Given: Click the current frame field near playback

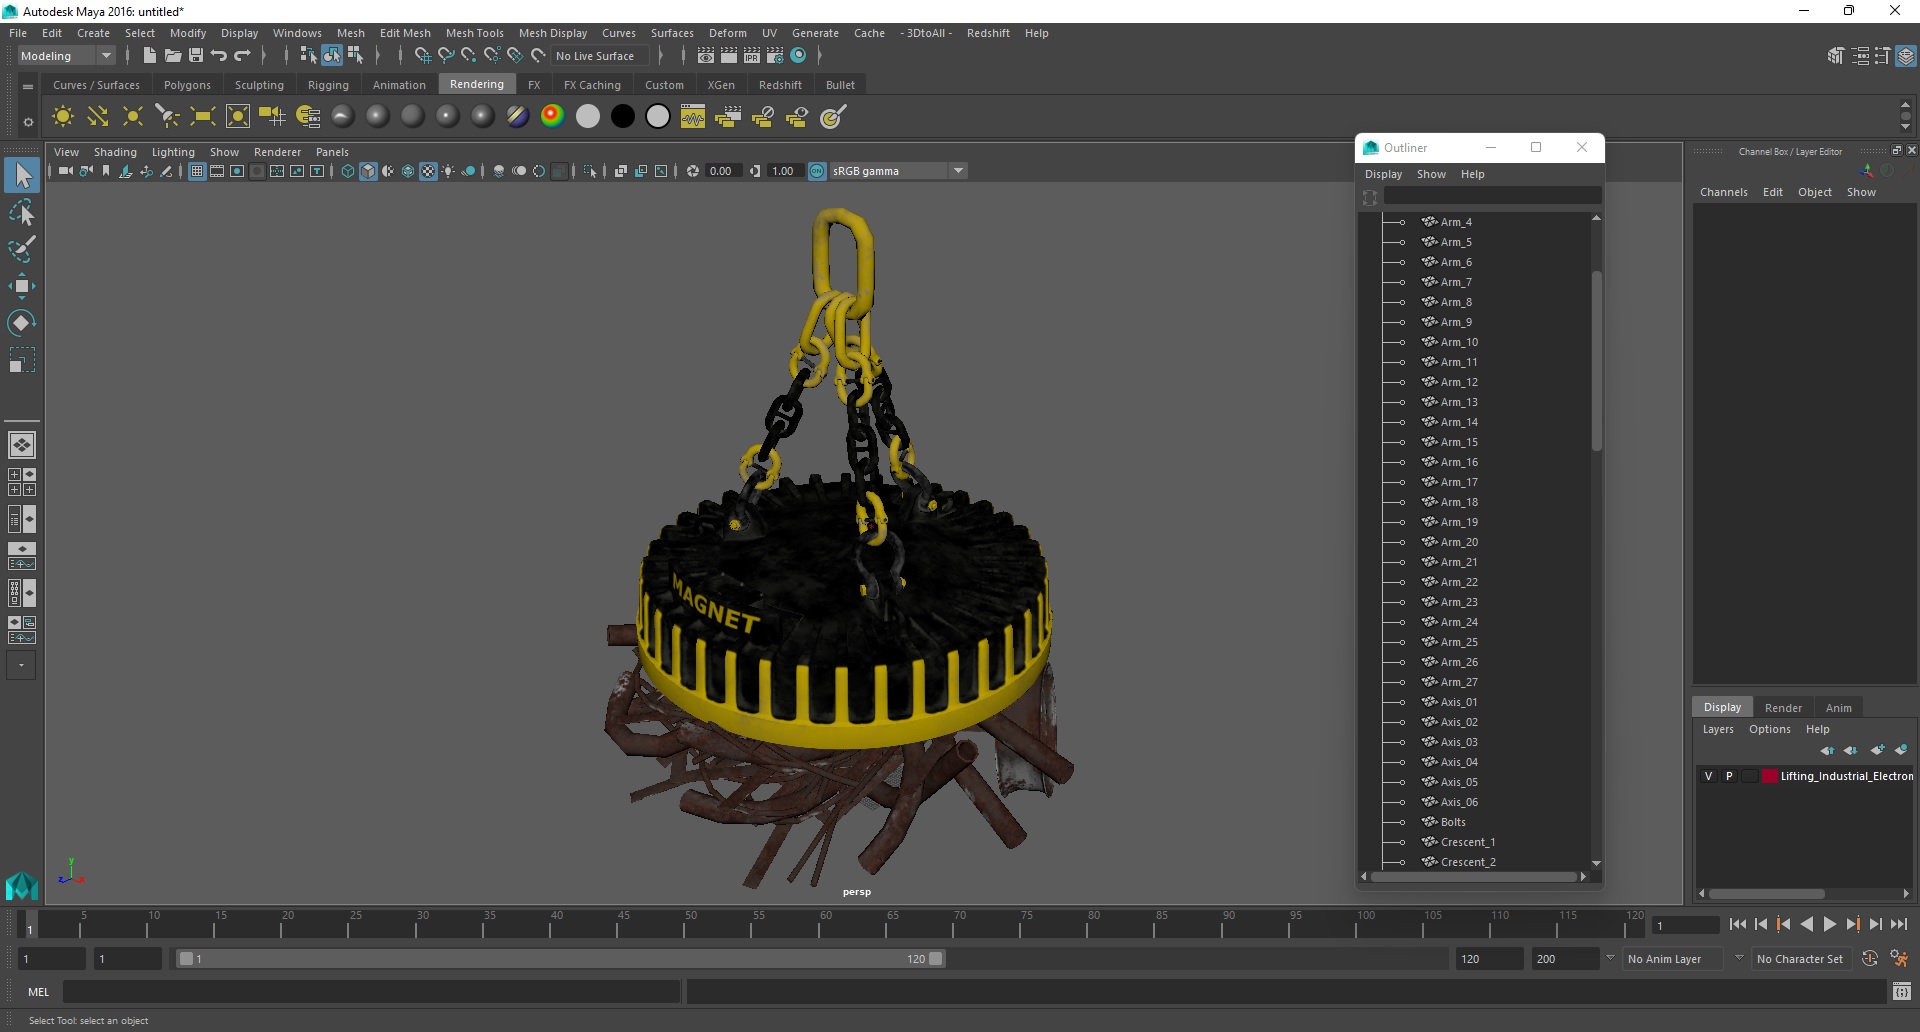Looking at the screenshot, I should pos(1685,925).
